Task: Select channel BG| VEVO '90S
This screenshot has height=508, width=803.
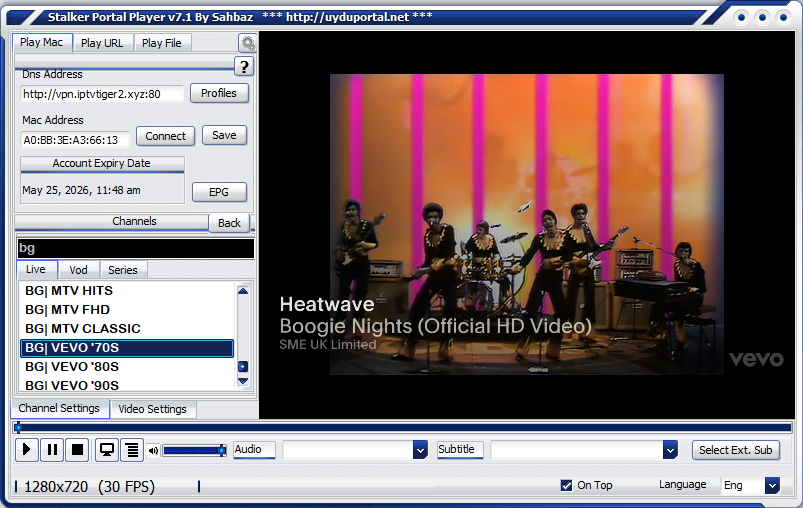Action: 127,385
